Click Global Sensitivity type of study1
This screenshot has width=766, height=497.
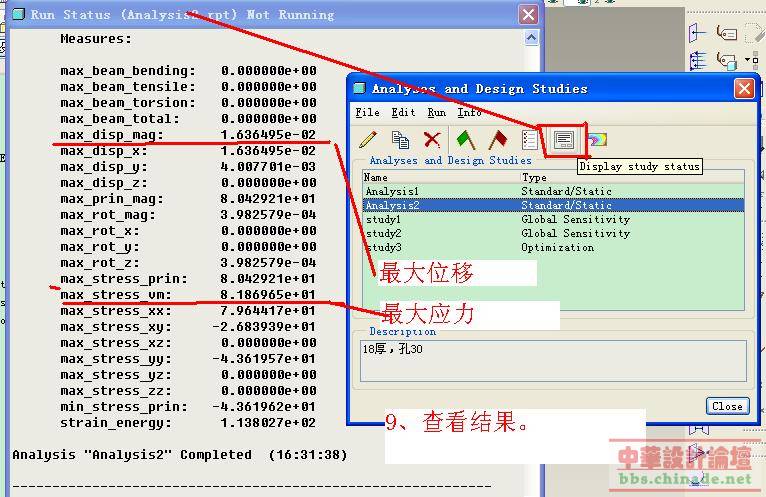click(575, 219)
